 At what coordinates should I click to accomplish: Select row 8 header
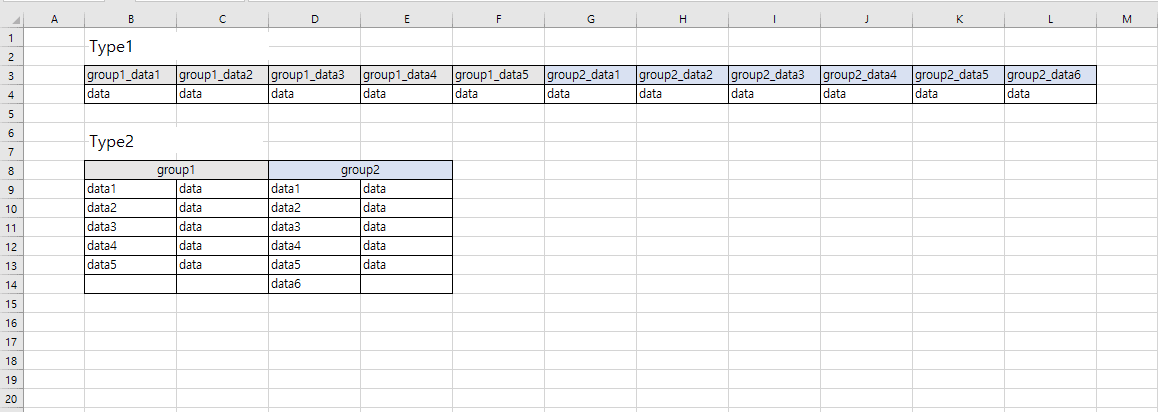(x=12, y=170)
